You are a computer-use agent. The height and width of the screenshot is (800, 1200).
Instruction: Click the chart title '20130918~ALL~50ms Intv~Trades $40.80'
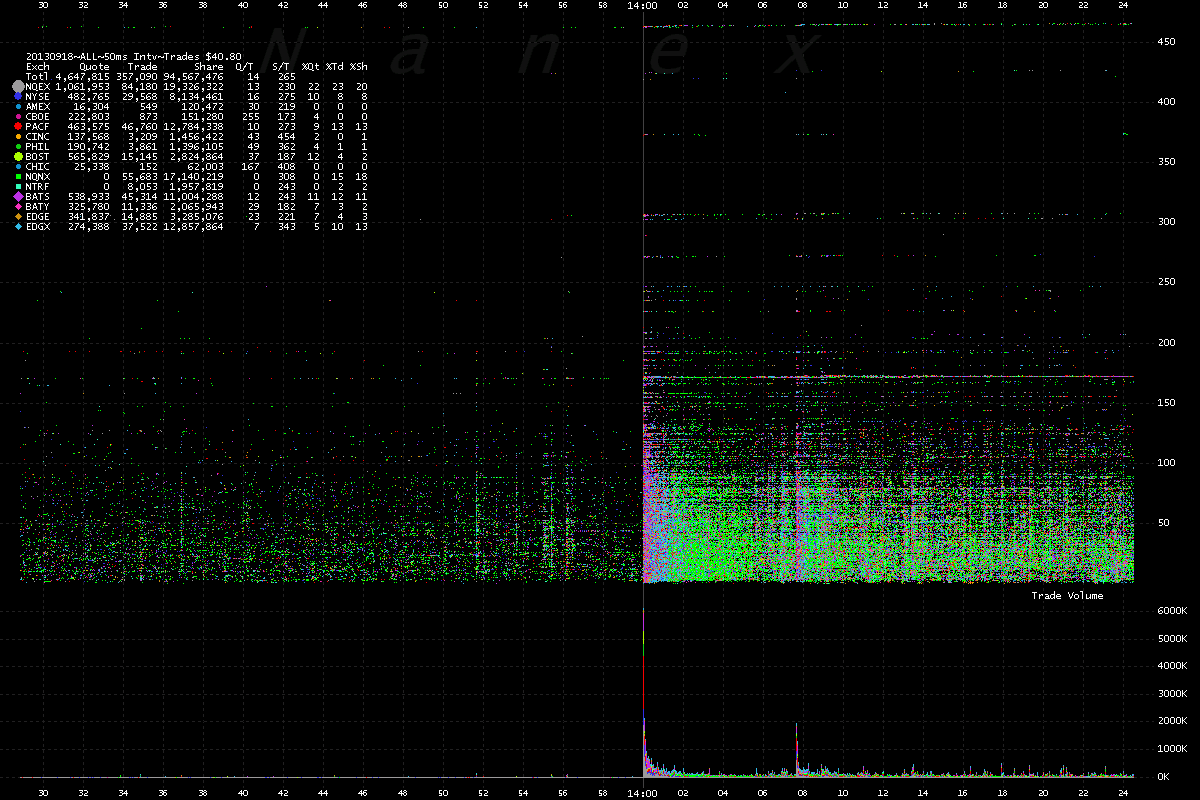(134, 56)
